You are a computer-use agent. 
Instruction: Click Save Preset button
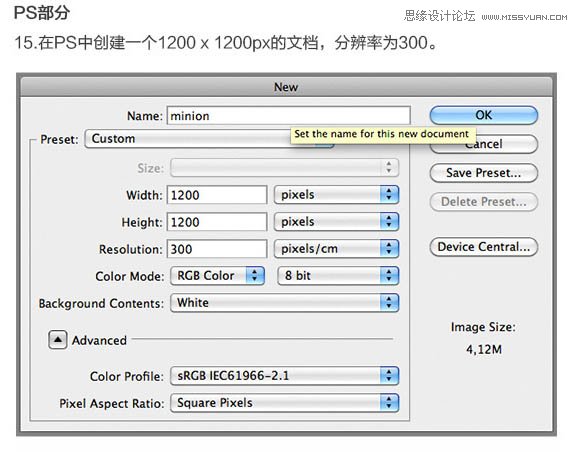[484, 173]
